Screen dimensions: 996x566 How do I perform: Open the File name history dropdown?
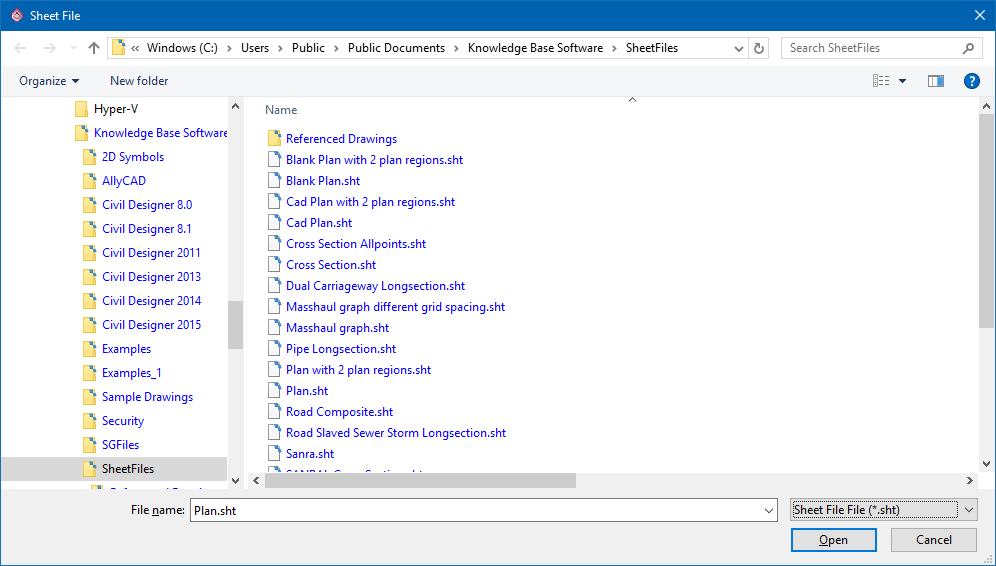click(768, 510)
